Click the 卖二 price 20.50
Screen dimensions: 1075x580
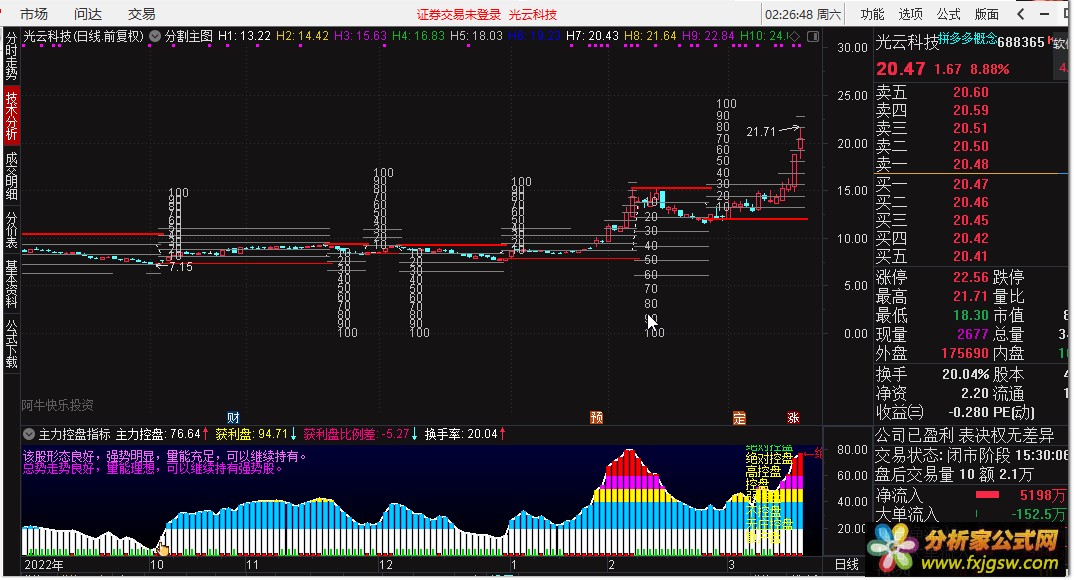tap(970, 146)
